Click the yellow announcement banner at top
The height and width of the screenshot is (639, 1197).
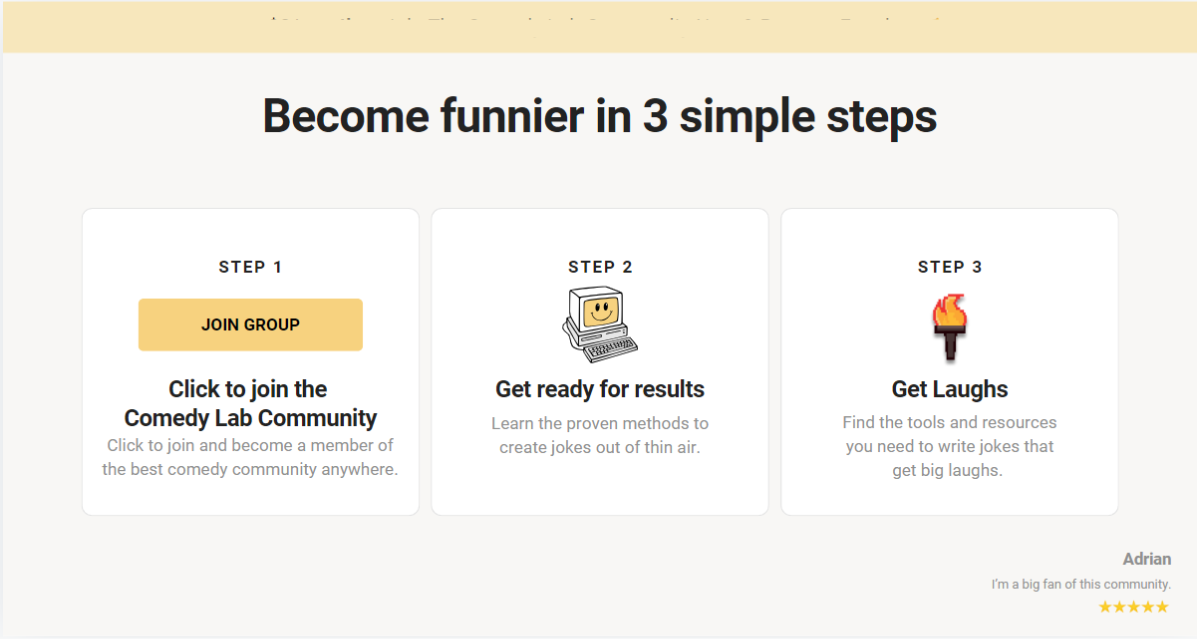pos(599,27)
